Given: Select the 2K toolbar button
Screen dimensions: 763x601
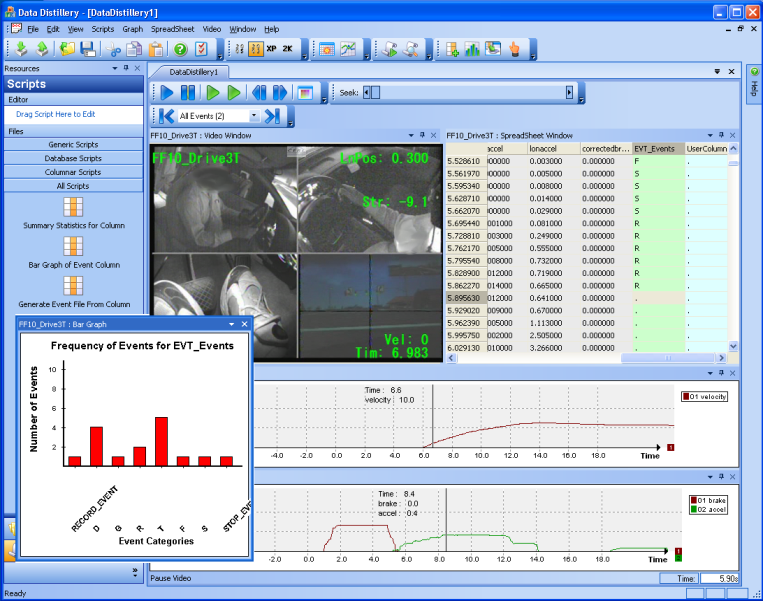Looking at the screenshot, I should 288,49.
